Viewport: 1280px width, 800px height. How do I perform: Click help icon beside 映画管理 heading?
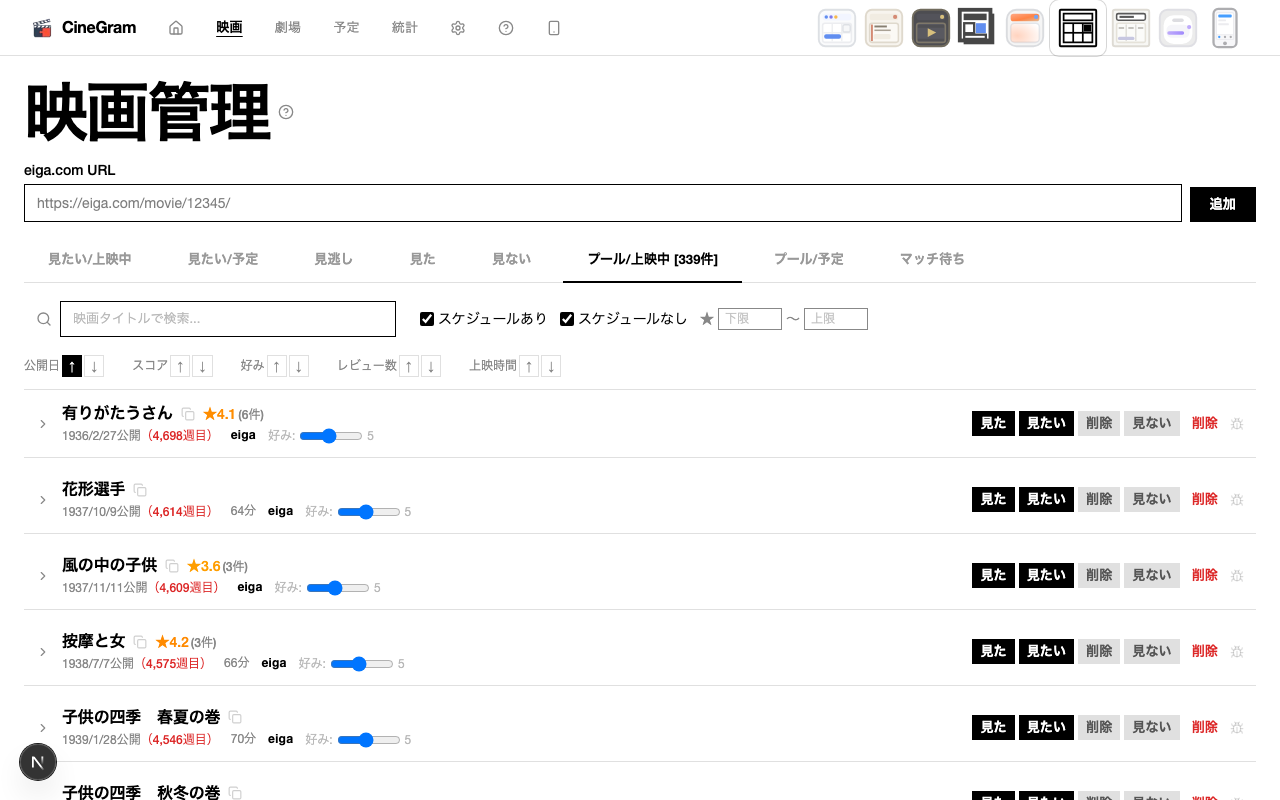tap(286, 112)
